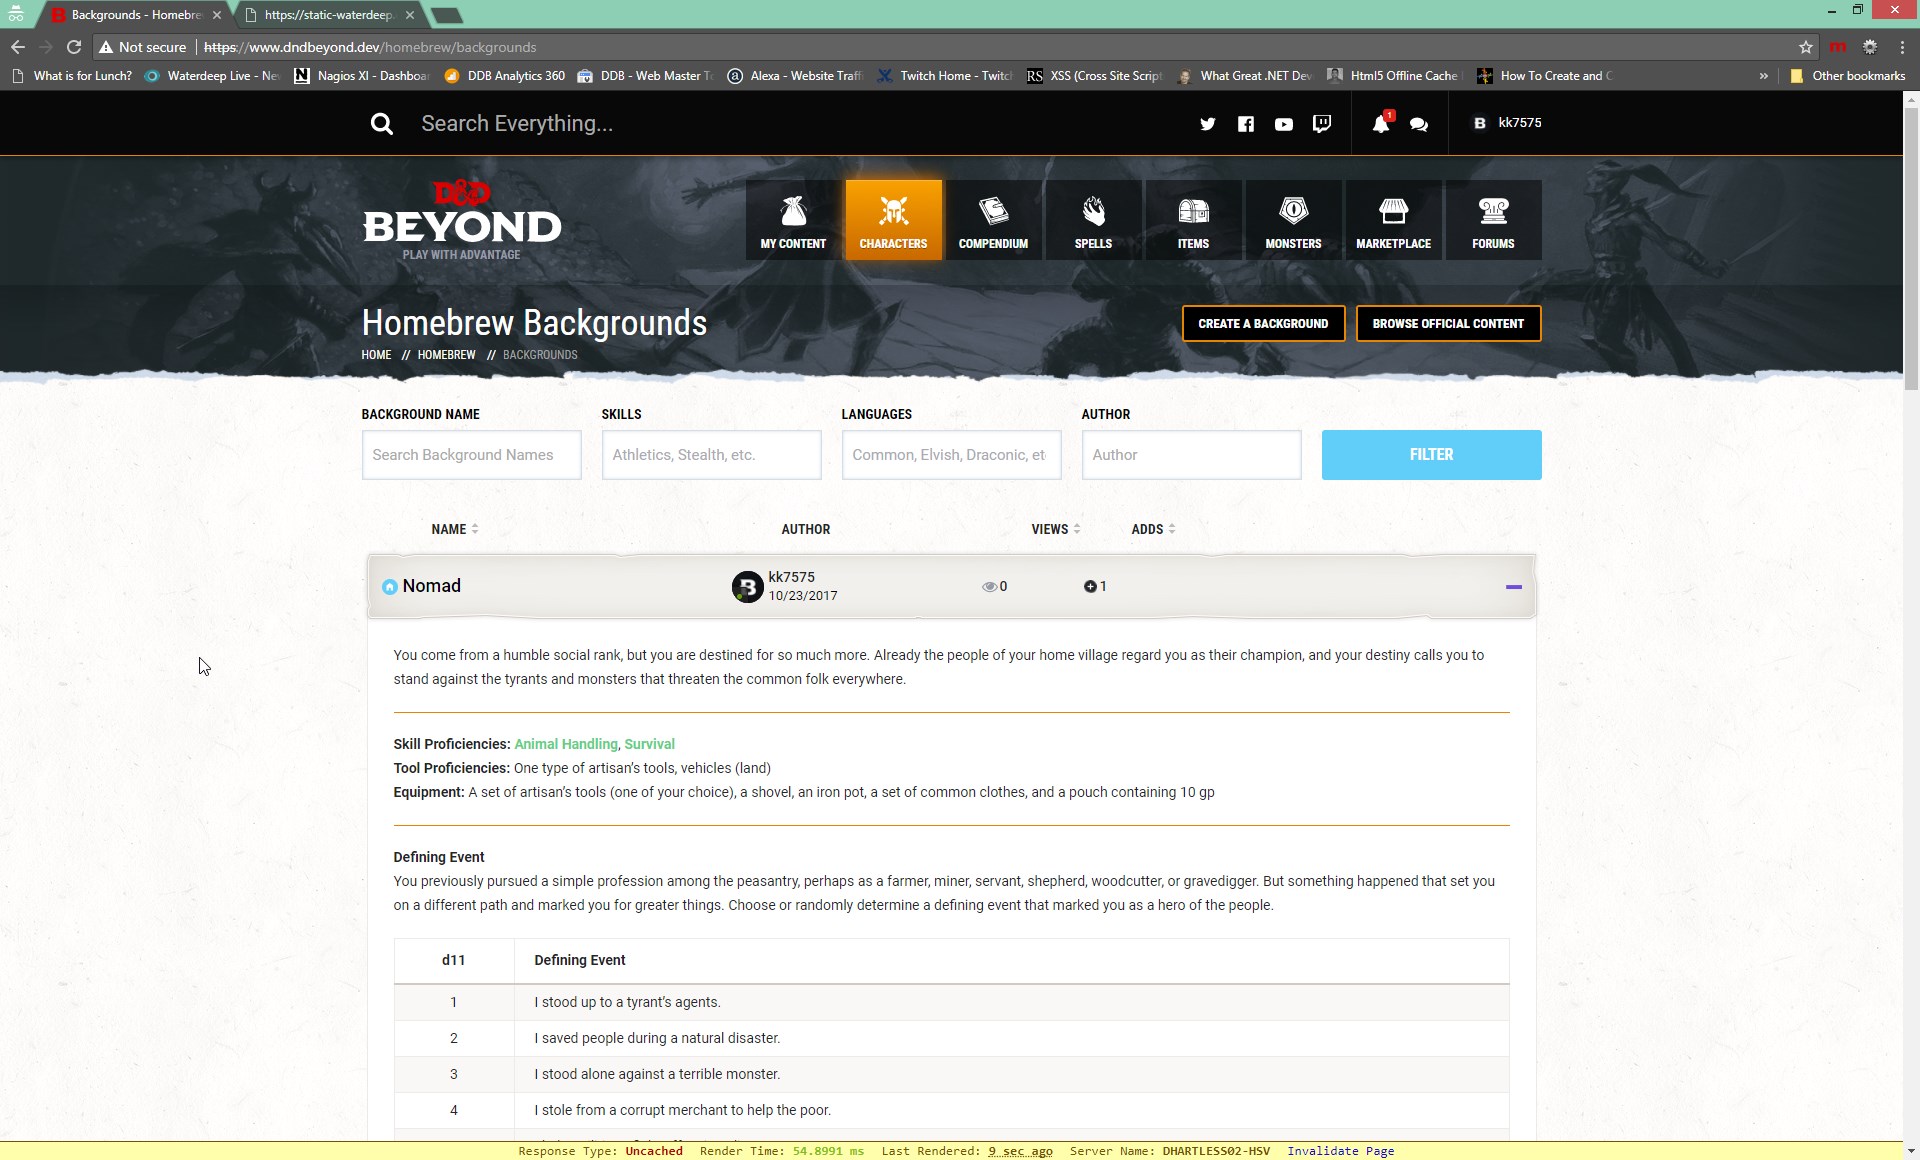
Task: Click the Nomad background title
Action: click(431, 586)
